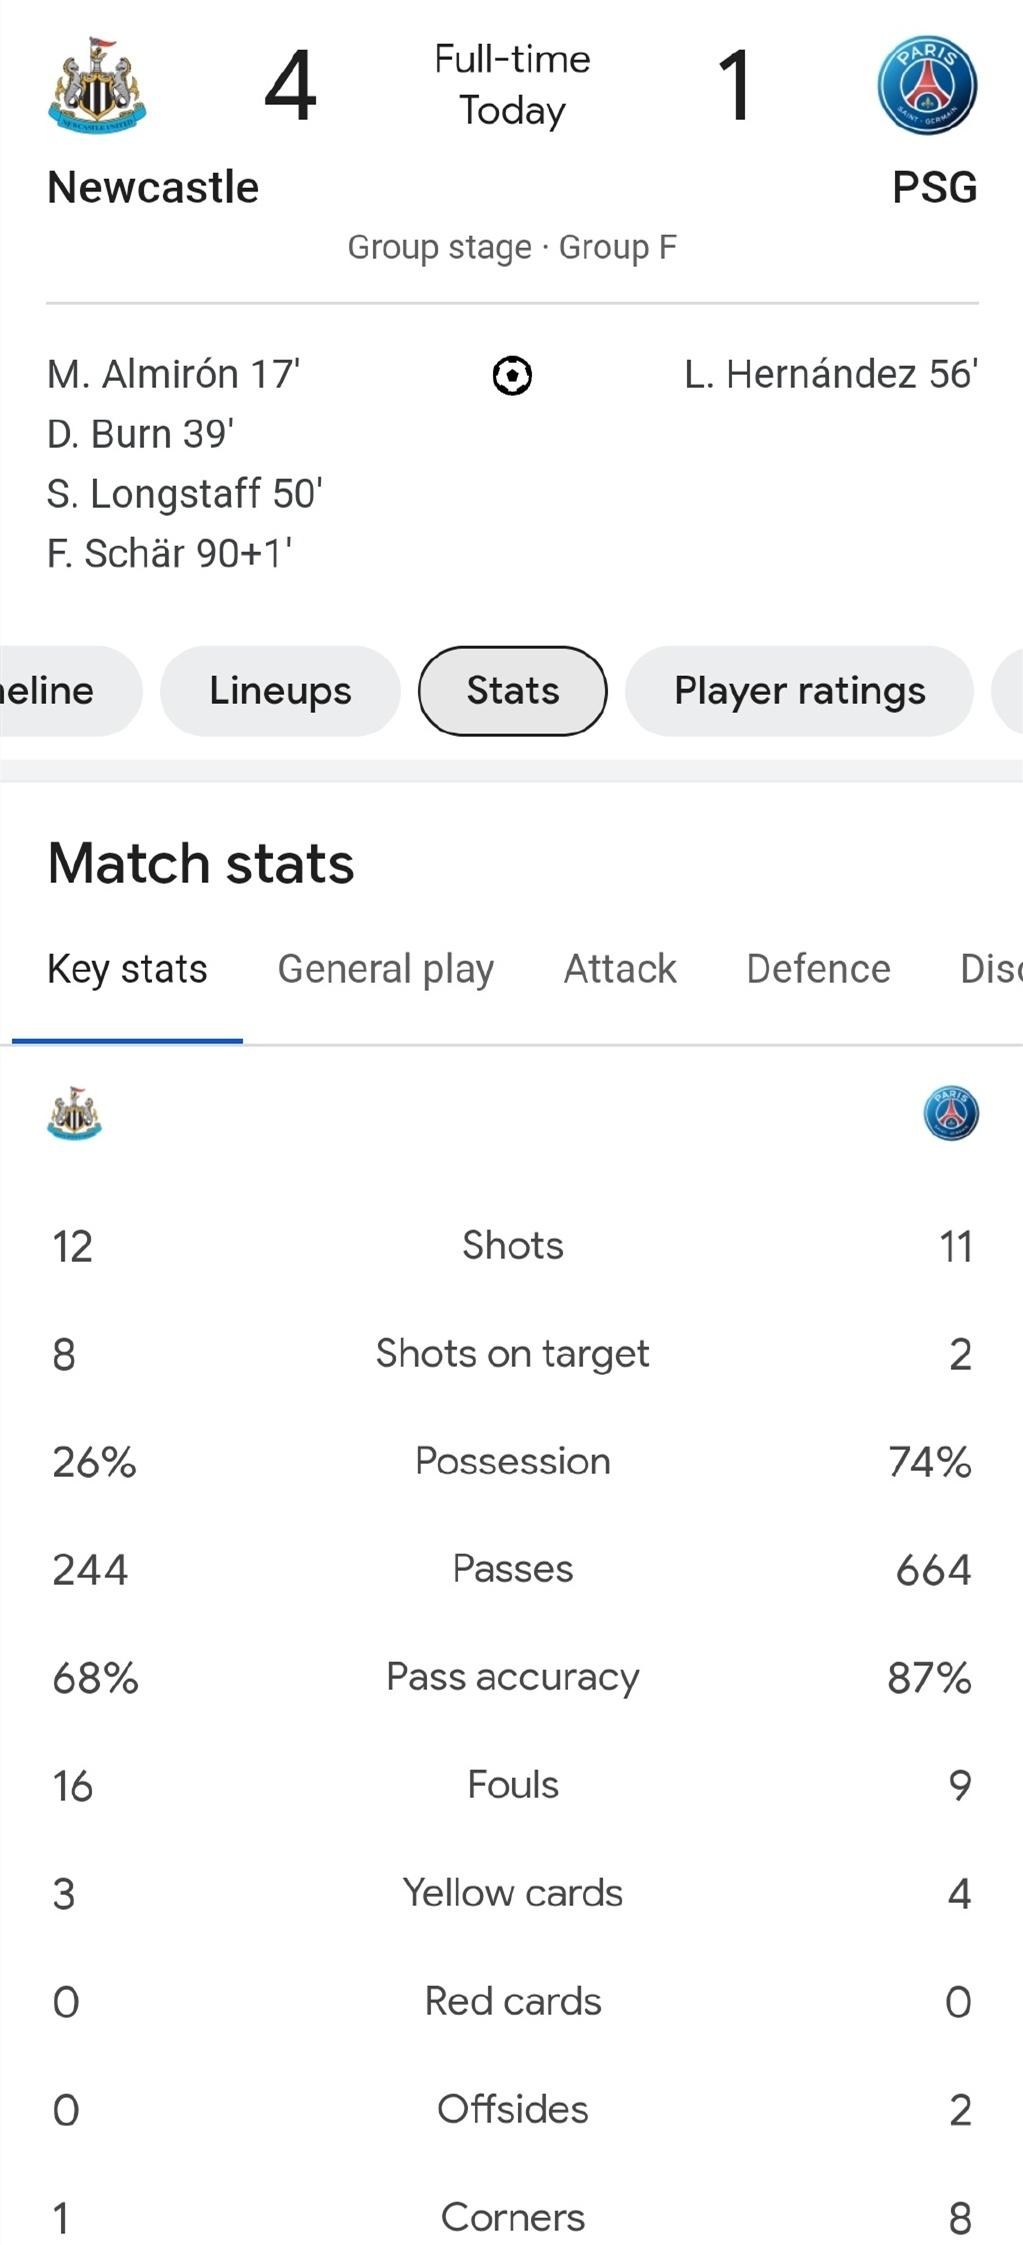Tap L. Hernández 56' goal entry
1023x2245 pixels.
click(831, 374)
